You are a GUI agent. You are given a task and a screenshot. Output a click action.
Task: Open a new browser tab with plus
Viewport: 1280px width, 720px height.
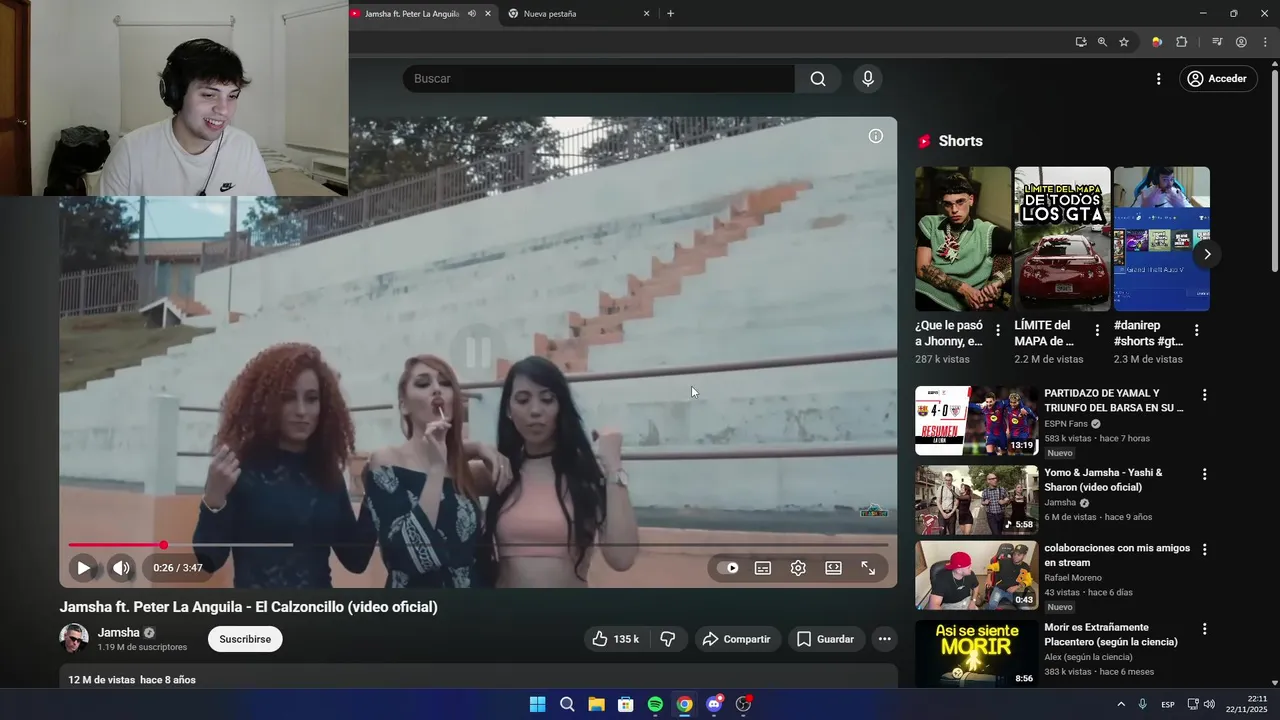click(670, 14)
